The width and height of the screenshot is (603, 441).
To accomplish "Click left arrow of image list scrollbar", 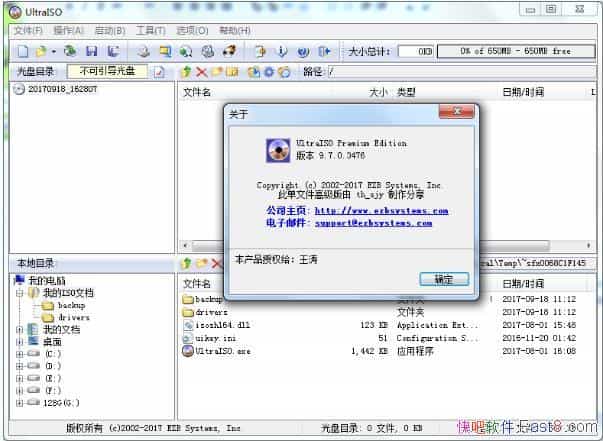I will coord(185,245).
